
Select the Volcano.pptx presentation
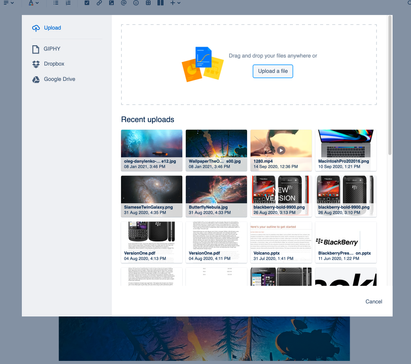coord(281,242)
